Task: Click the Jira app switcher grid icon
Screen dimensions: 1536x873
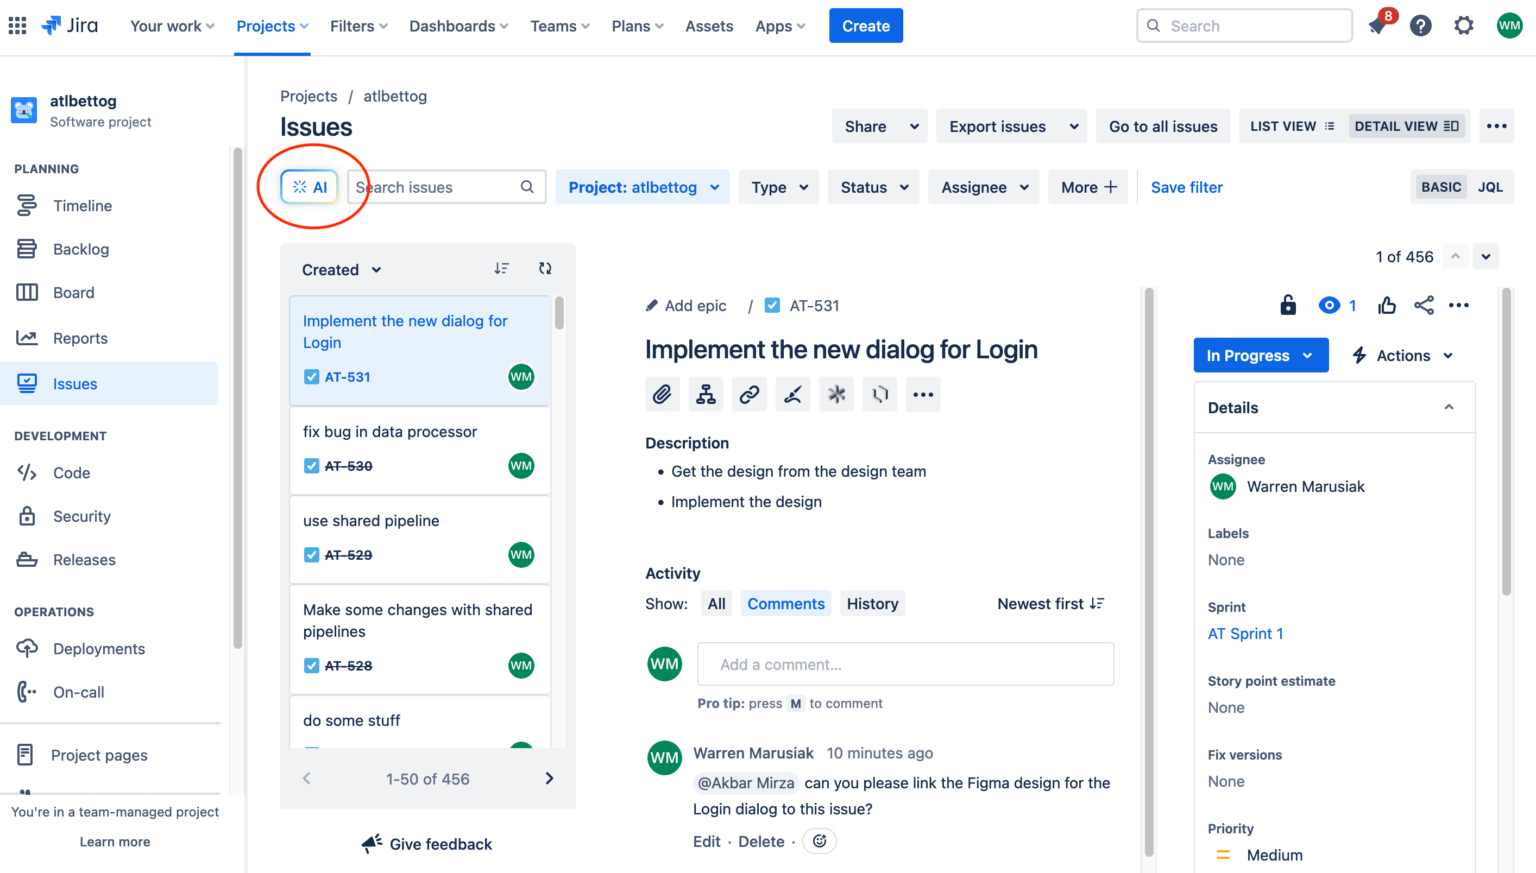Action: pos(17,25)
